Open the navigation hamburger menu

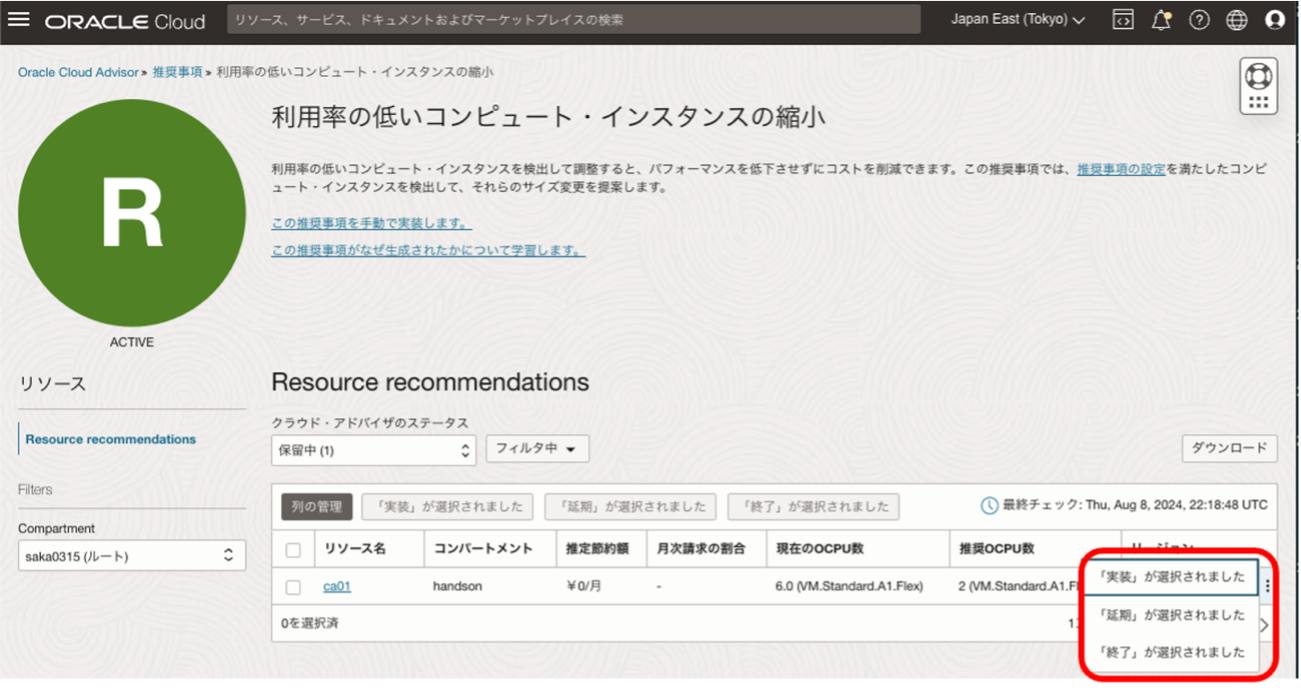tap(20, 18)
